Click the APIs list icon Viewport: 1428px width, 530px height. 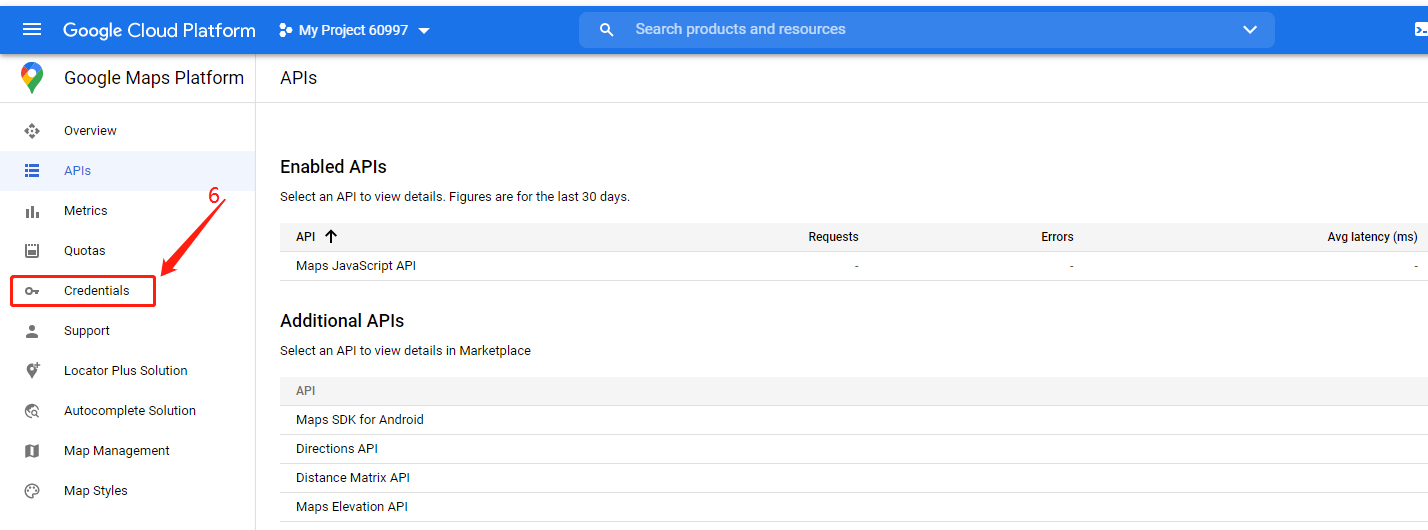point(32,171)
